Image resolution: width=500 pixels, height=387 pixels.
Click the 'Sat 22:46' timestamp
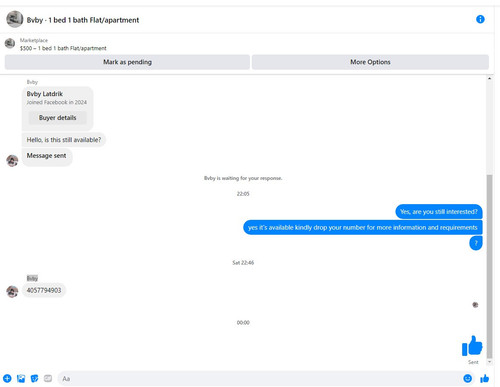click(x=243, y=263)
